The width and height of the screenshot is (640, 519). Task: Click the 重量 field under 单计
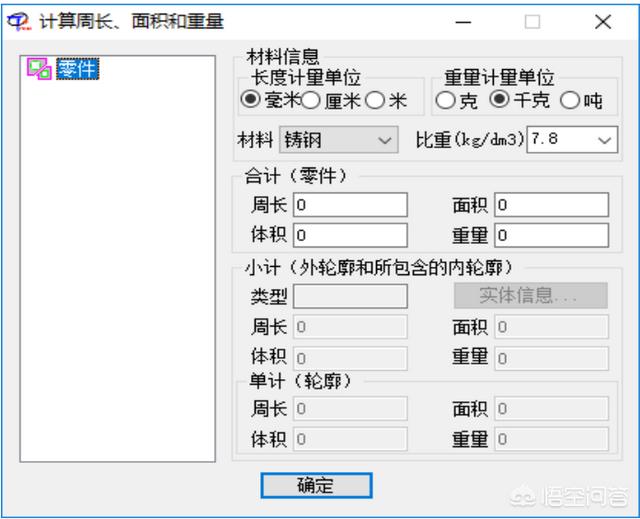[551, 439]
